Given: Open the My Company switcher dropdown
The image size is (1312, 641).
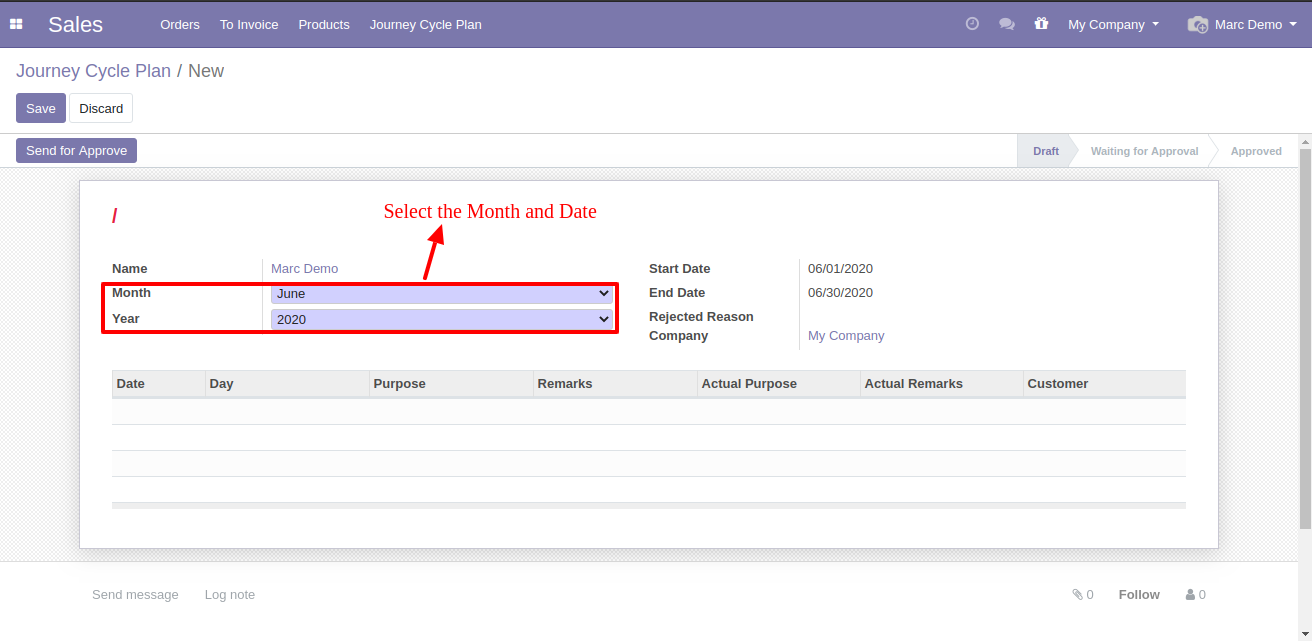Looking at the screenshot, I should pos(1113,24).
